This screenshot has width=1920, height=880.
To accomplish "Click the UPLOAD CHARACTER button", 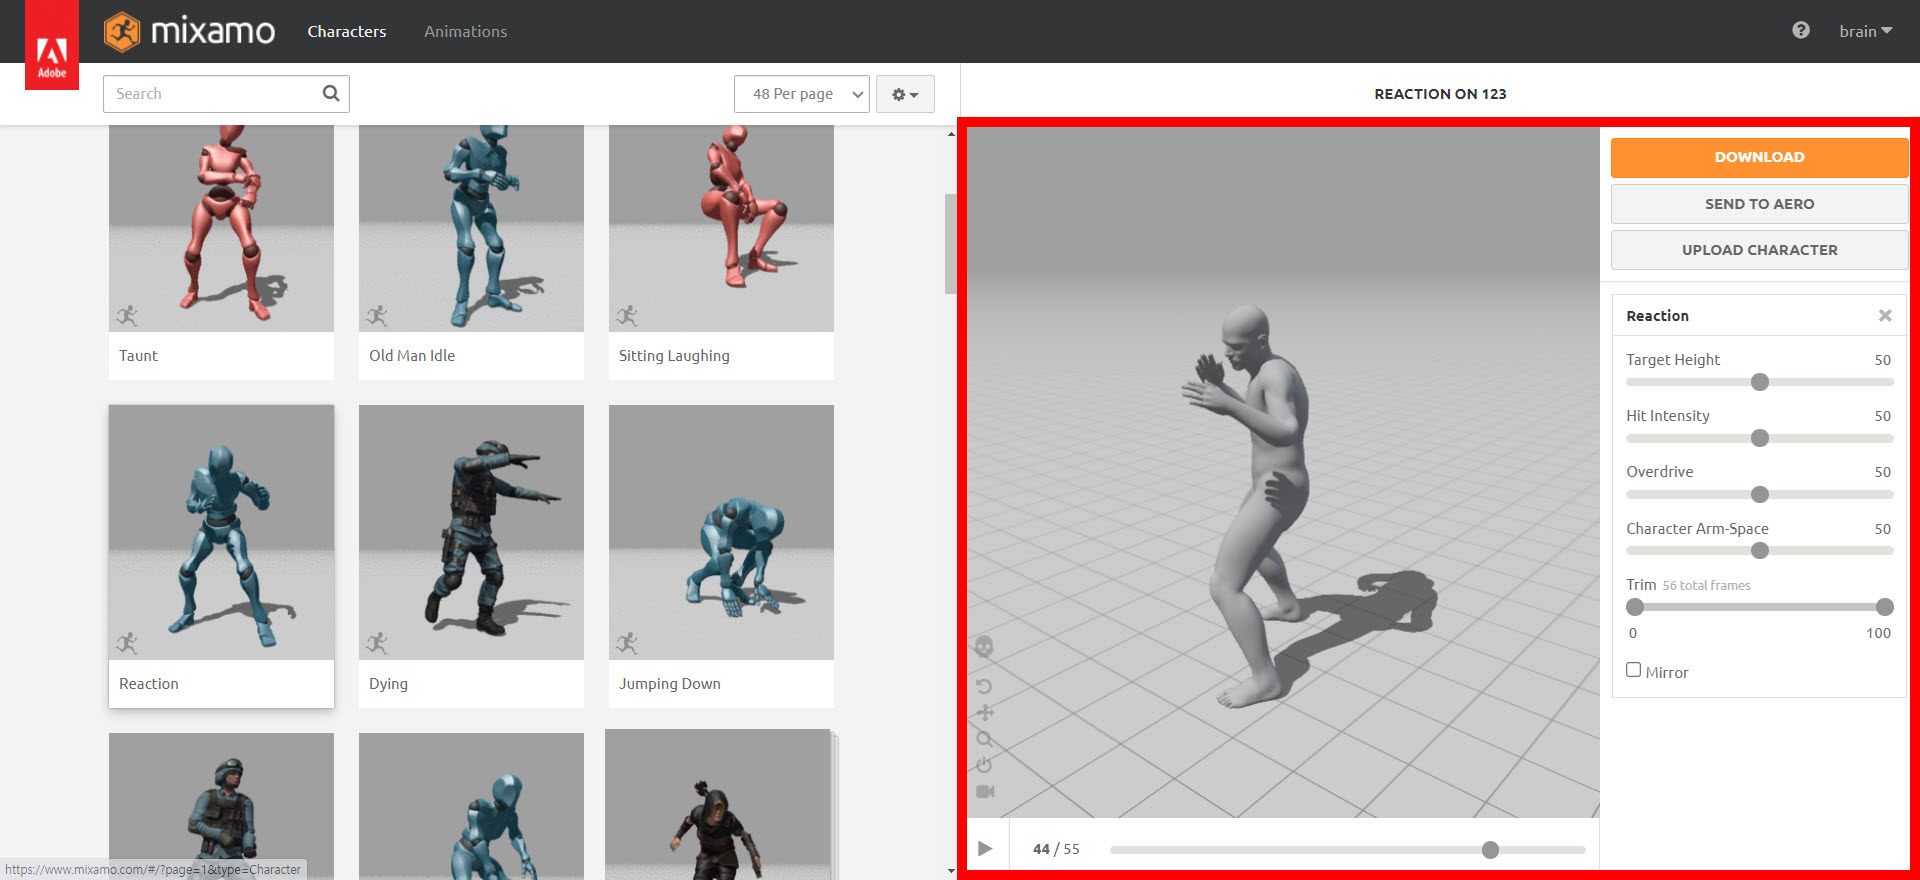I will (x=1759, y=250).
